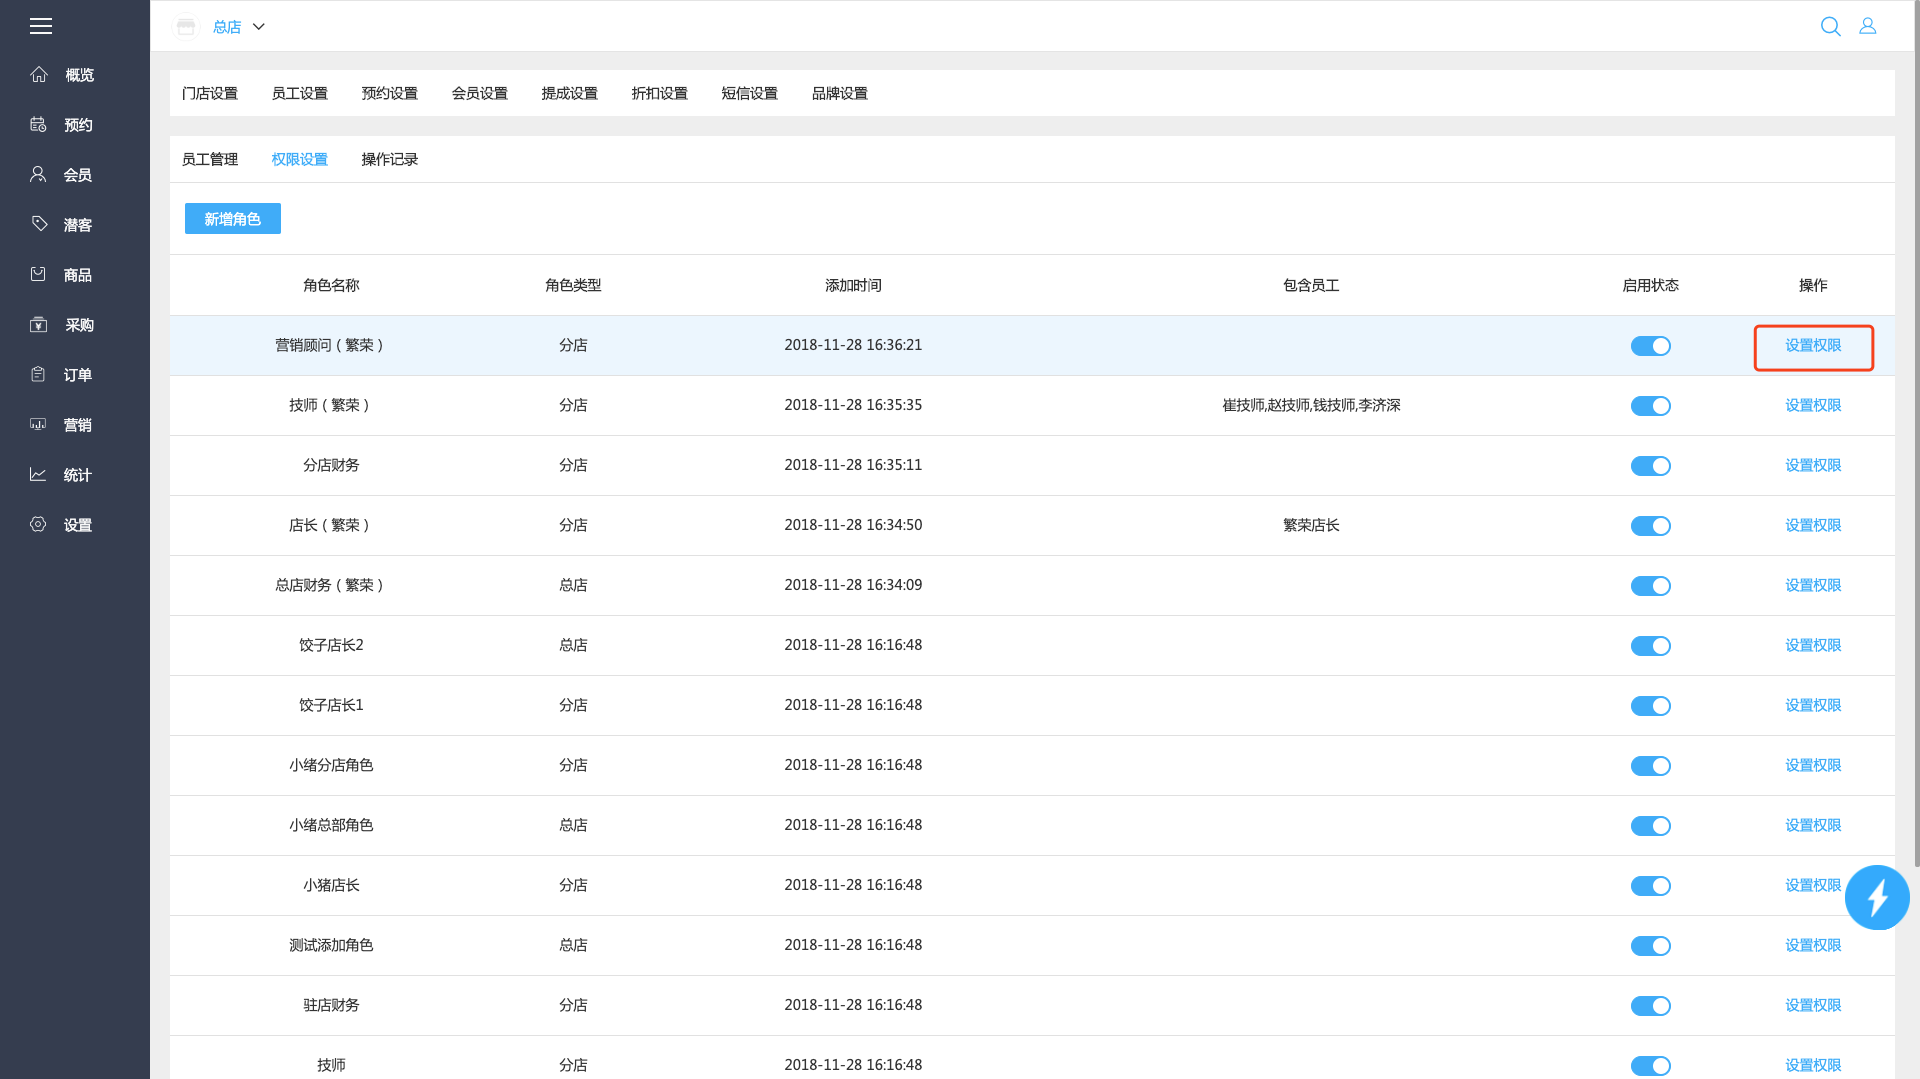
Task: Toggle the 饺子店长1 enable switch
Action: [x=1651, y=706]
